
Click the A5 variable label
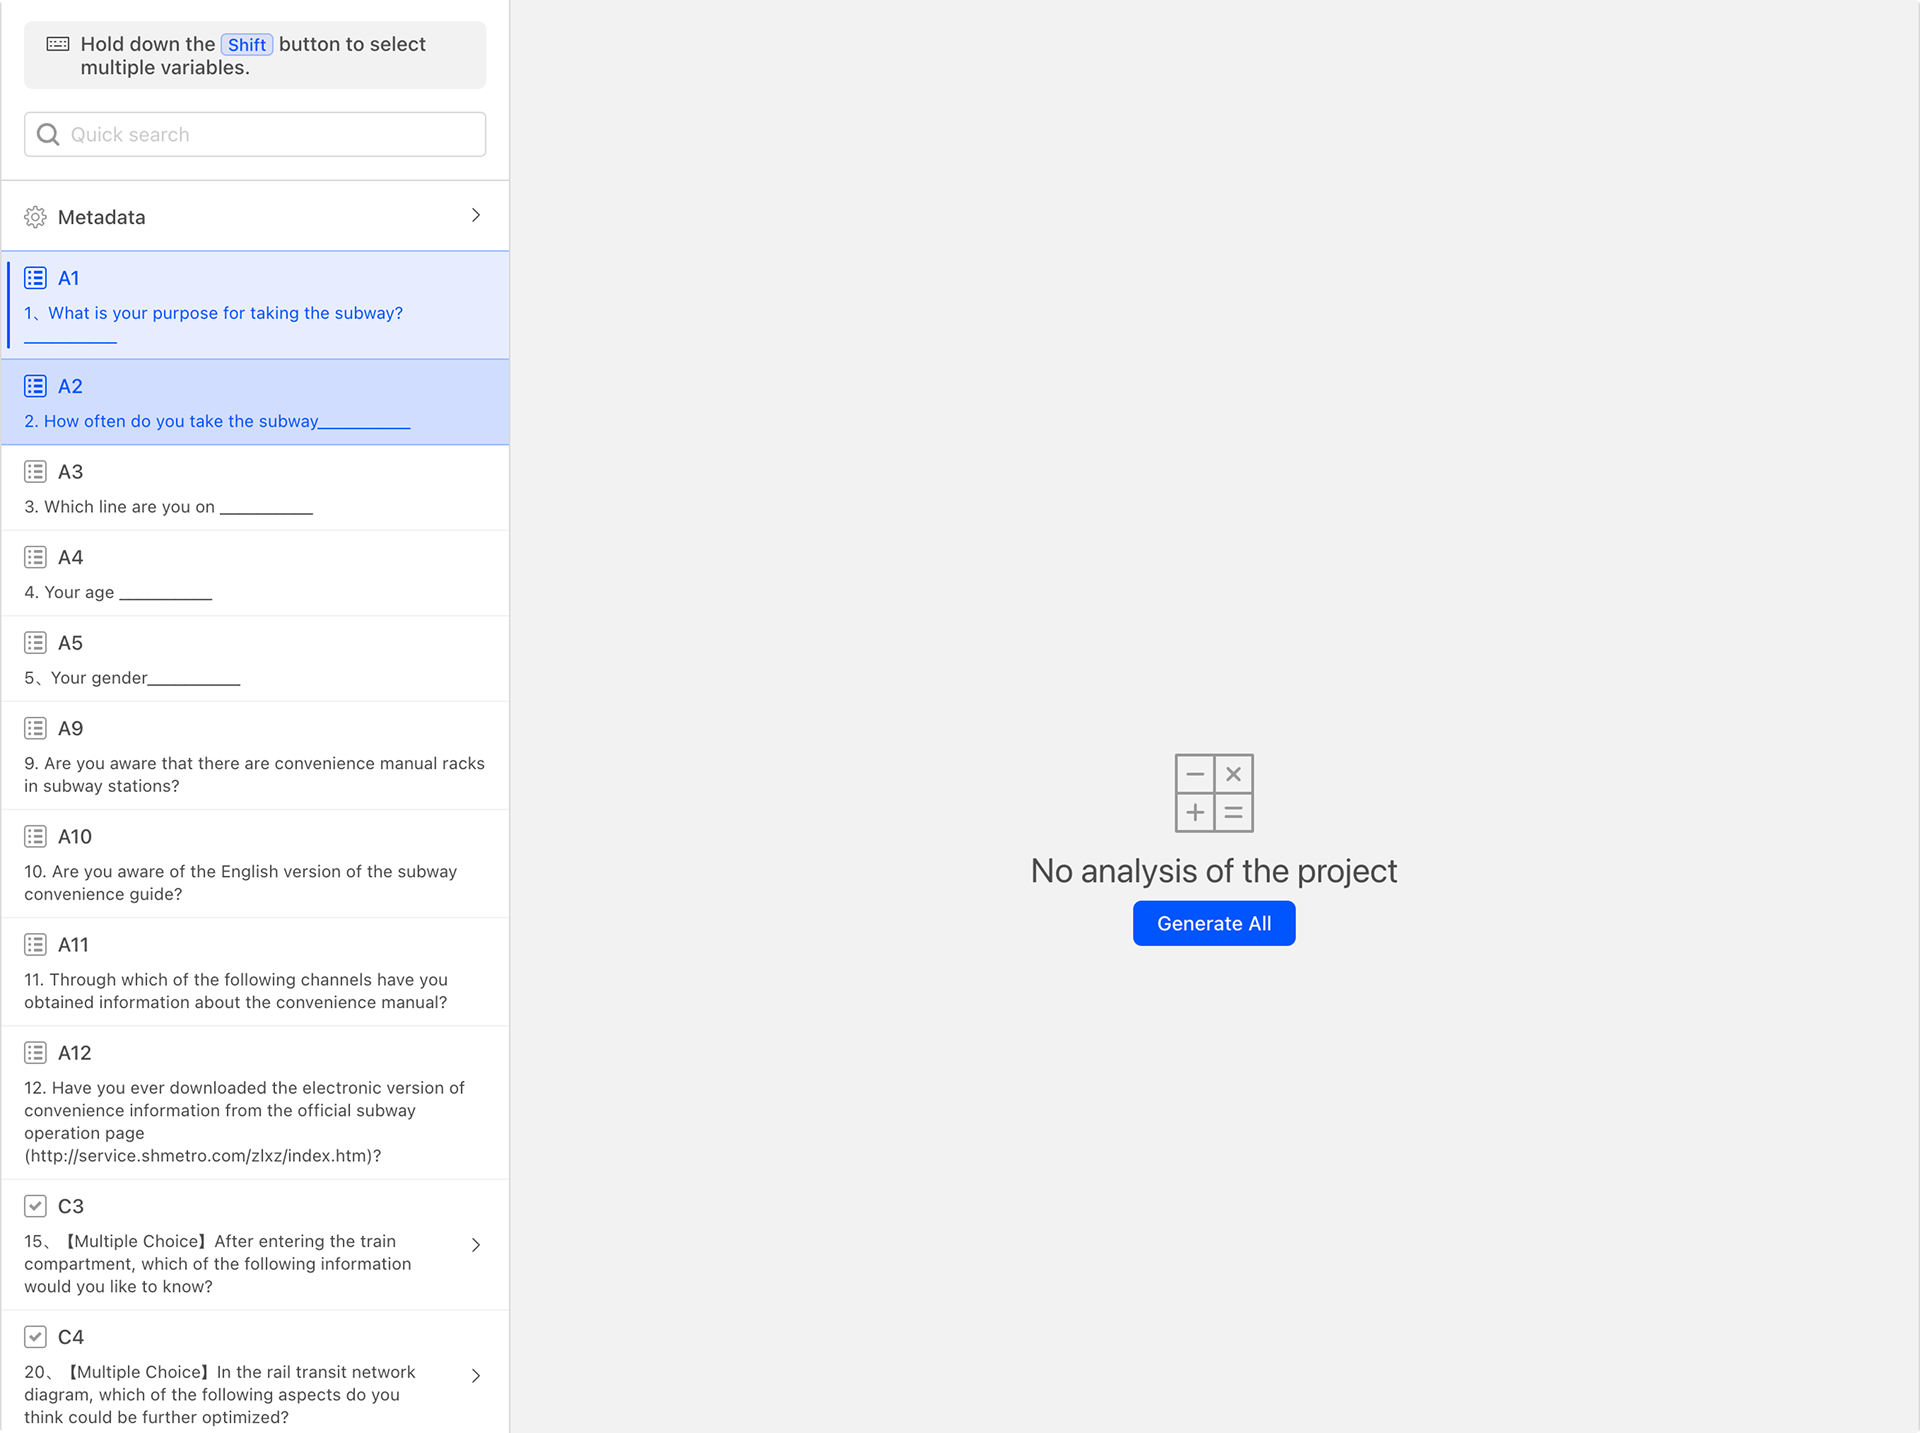tap(70, 642)
